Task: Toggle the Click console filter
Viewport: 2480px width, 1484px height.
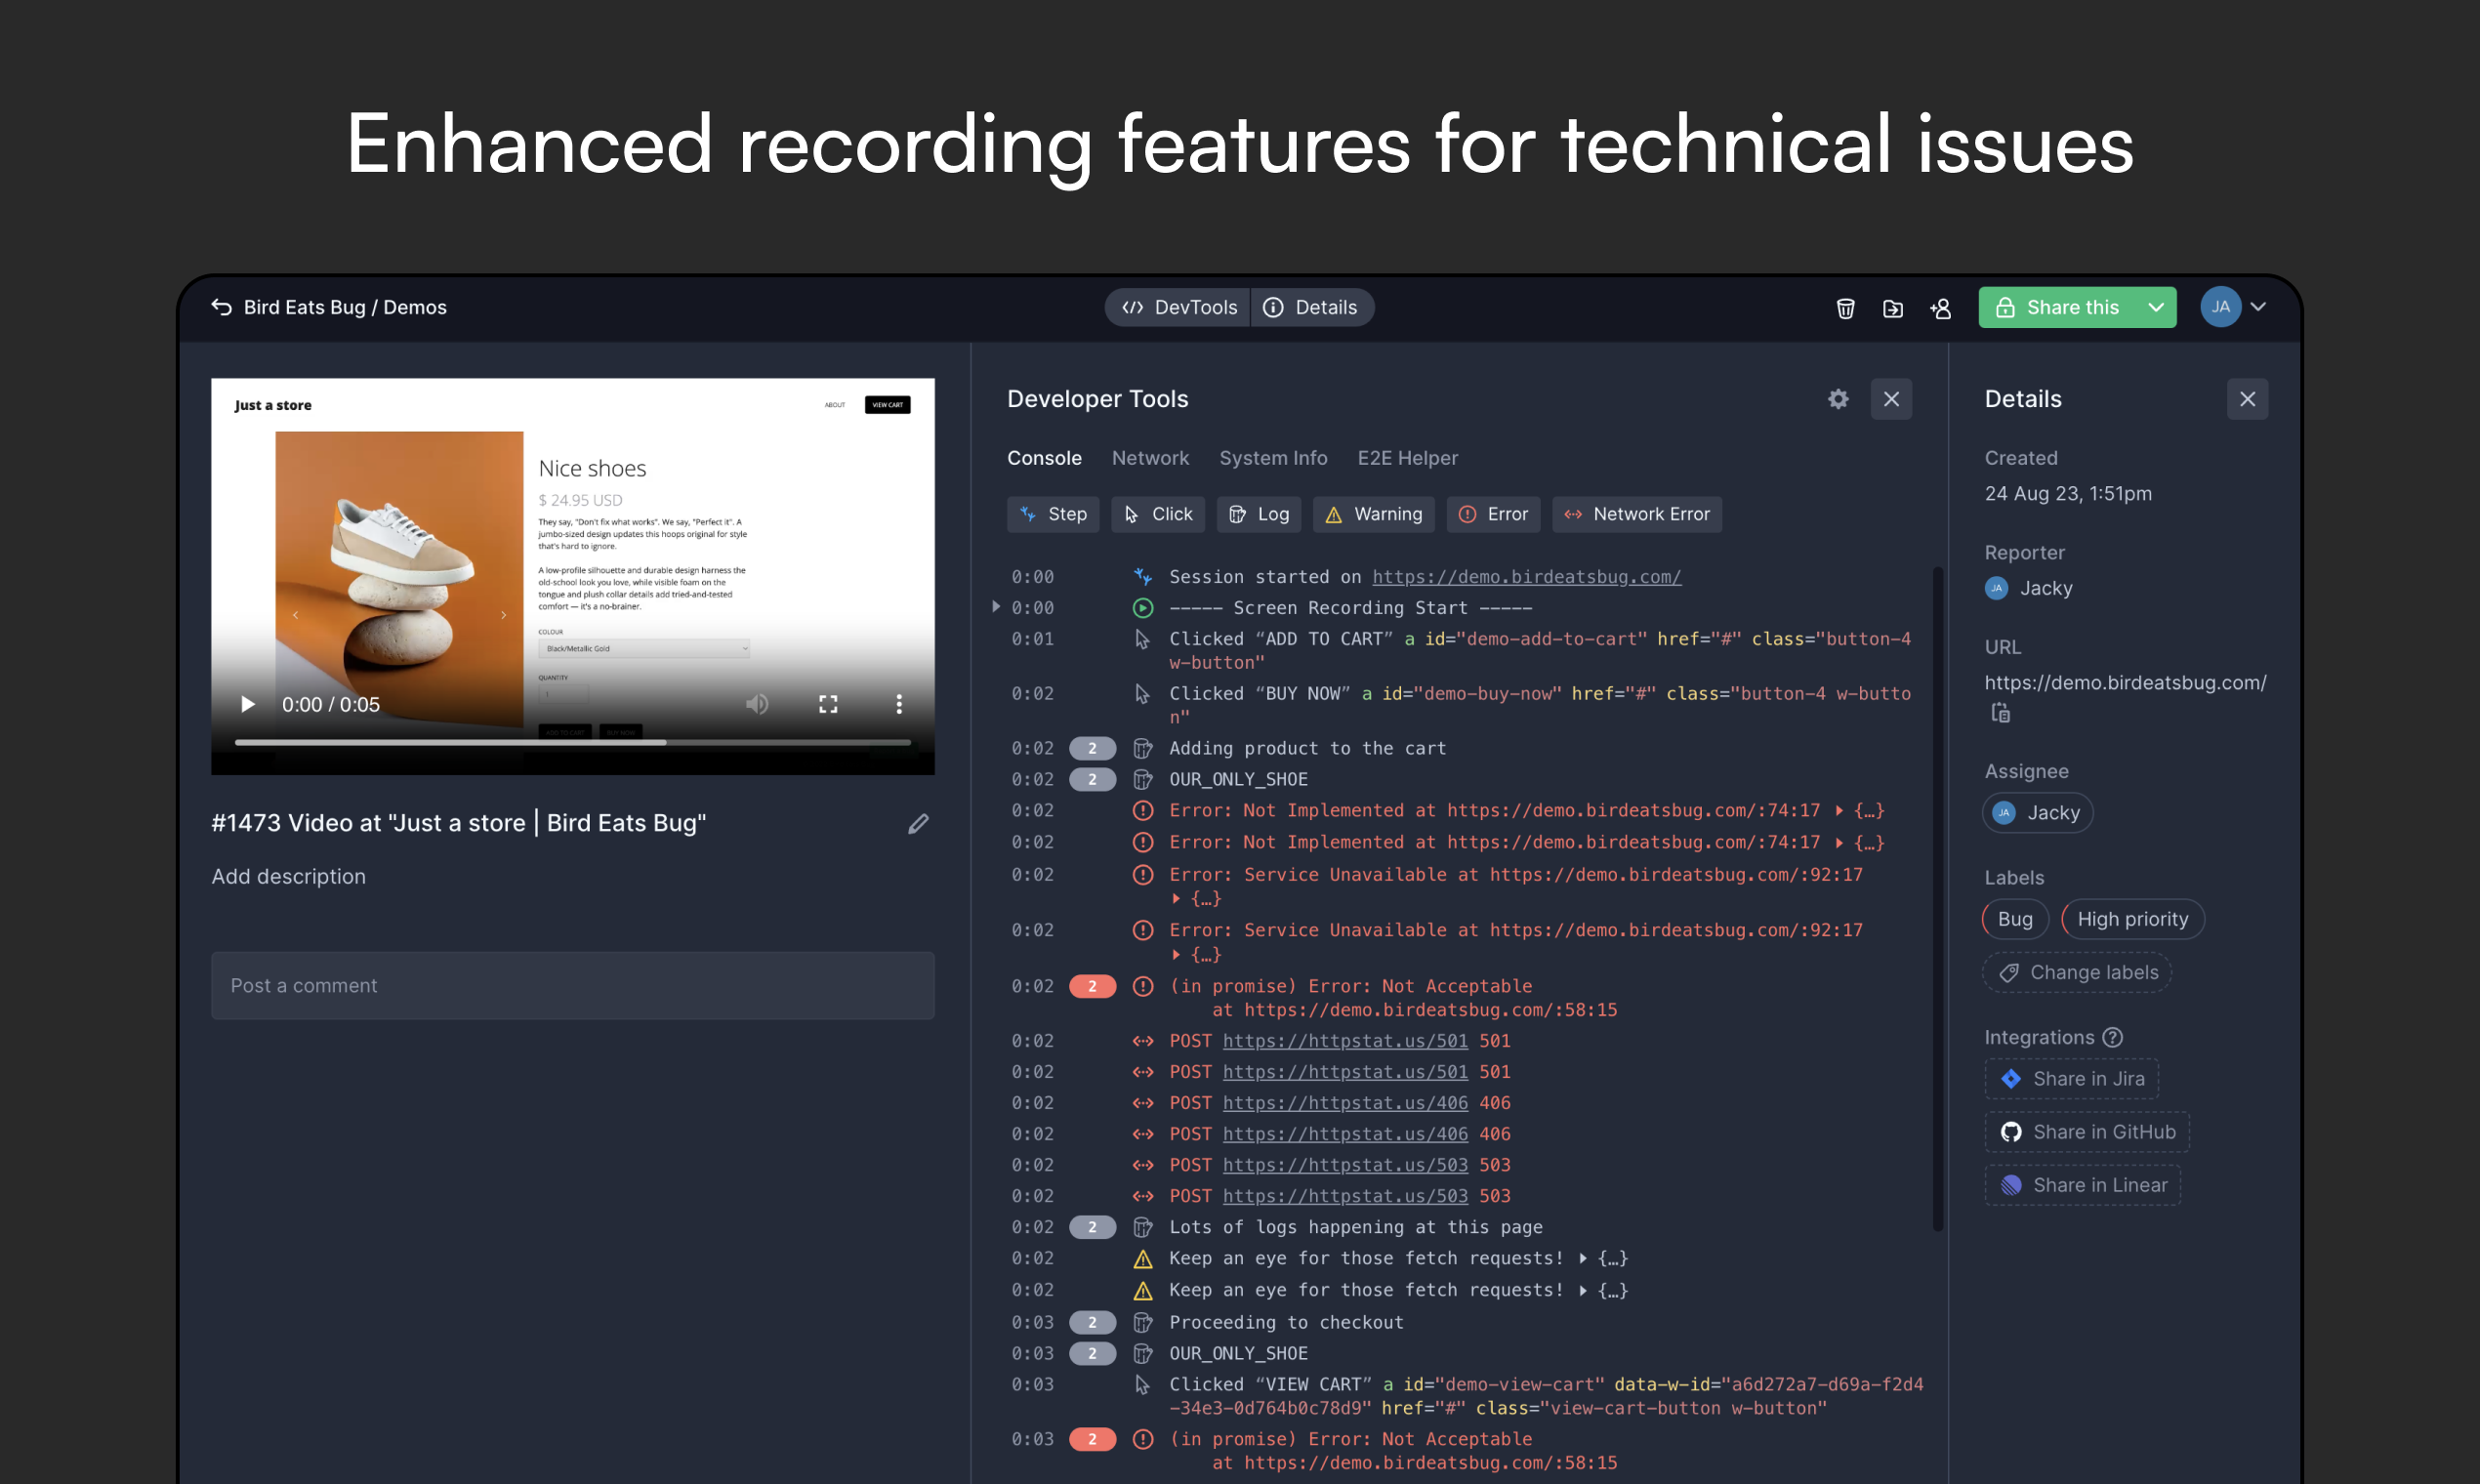Action: pos(1158,514)
